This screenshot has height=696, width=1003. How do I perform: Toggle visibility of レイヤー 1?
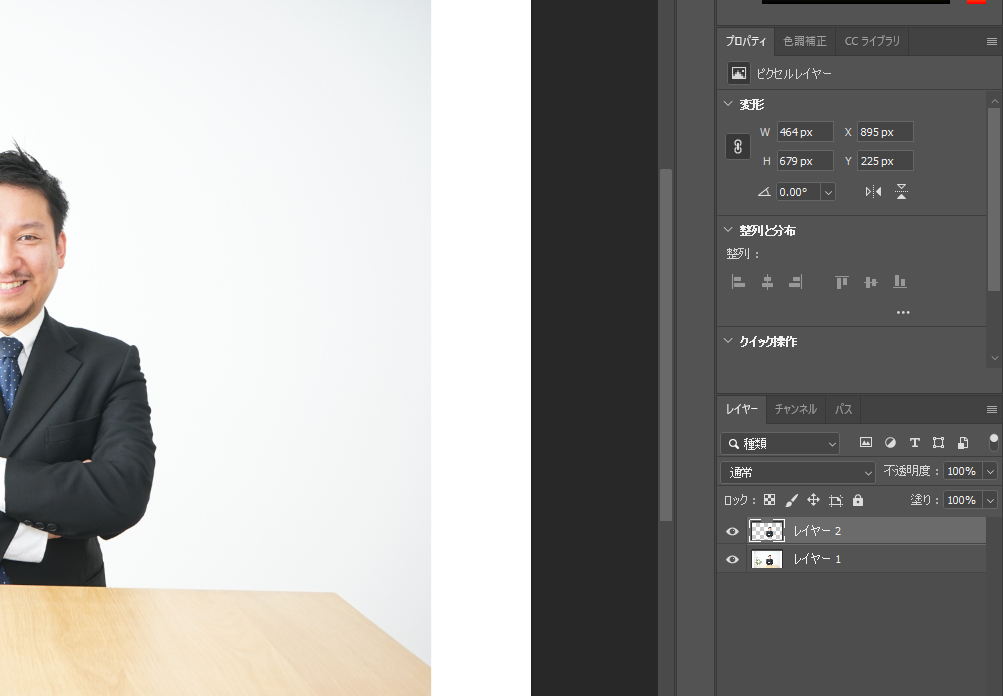(732, 559)
